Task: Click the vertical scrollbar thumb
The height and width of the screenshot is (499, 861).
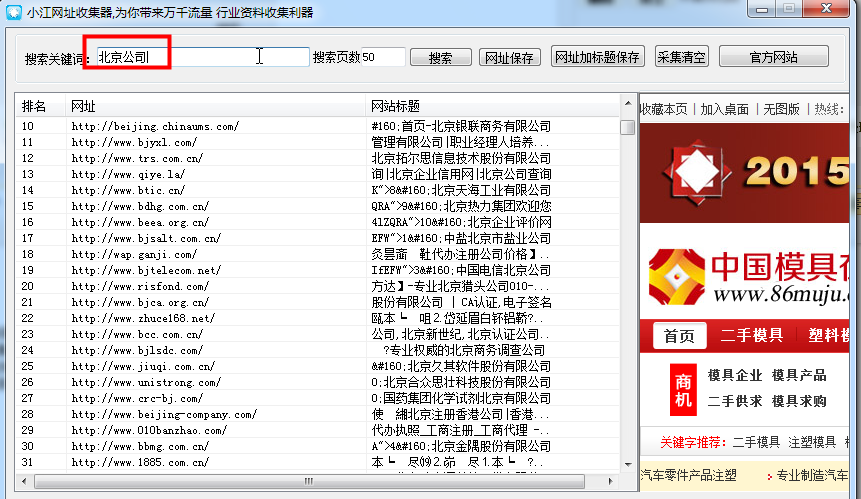Action: (x=628, y=127)
